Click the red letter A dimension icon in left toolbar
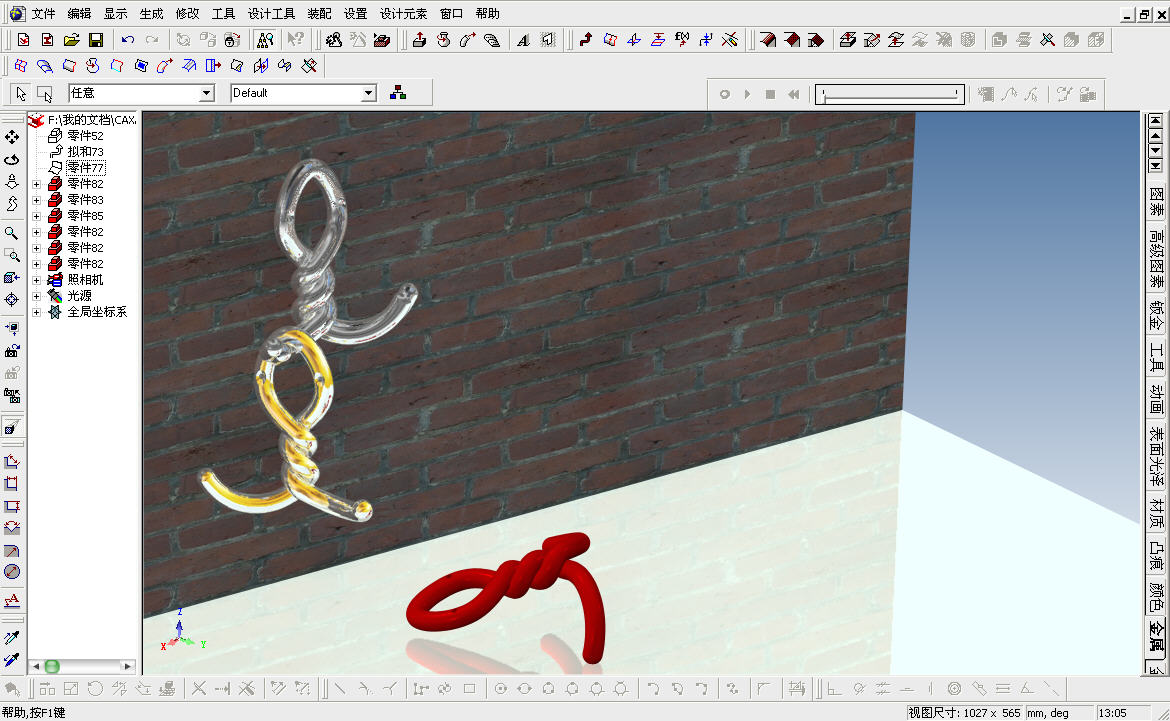Viewport: 1170px width, 721px height. pos(12,600)
